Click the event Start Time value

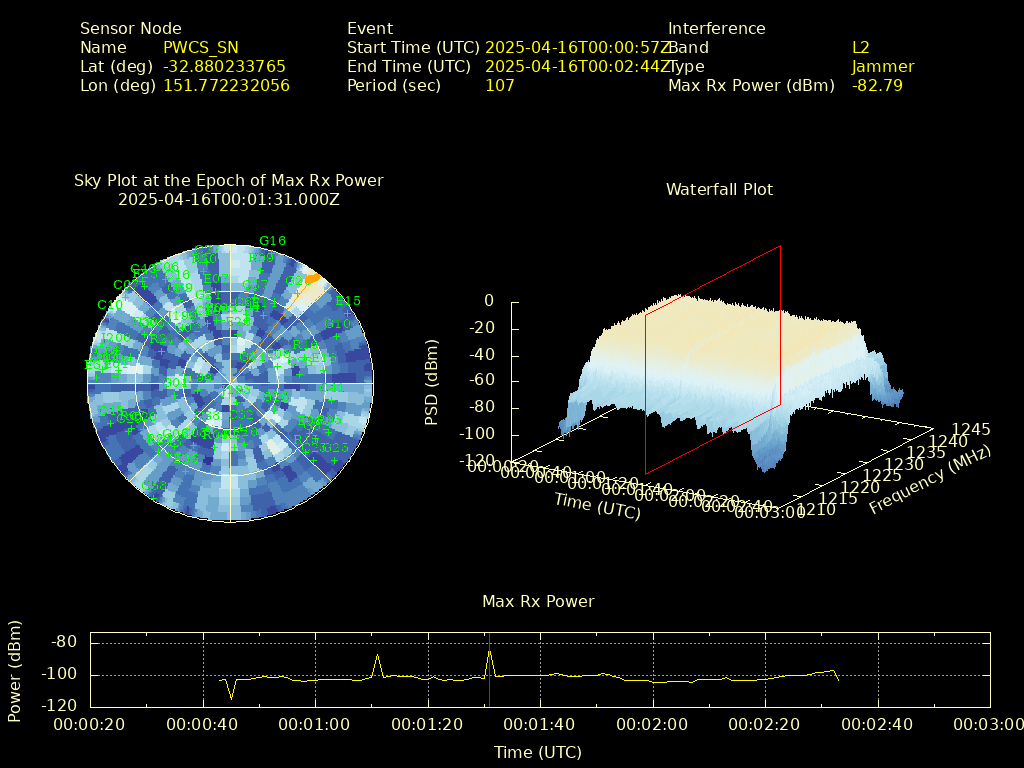pos(576,48)
